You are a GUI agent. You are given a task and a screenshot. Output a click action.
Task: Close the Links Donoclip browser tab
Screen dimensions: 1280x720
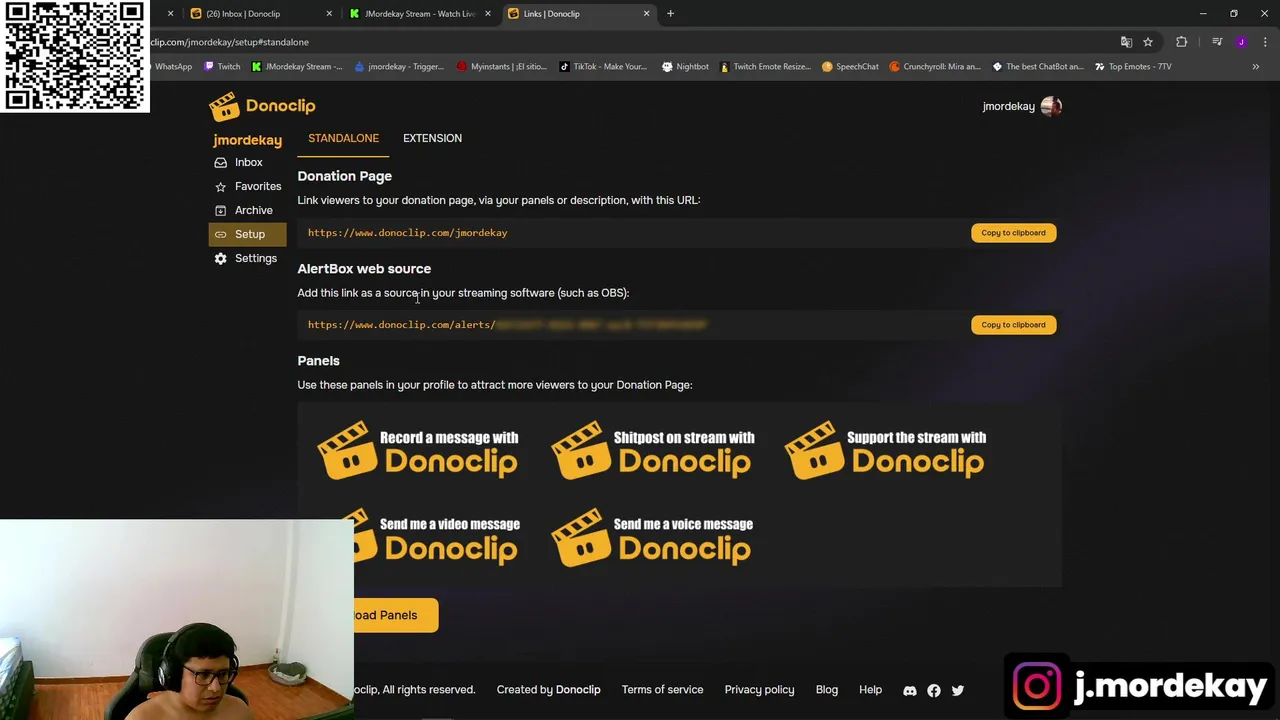646,14
